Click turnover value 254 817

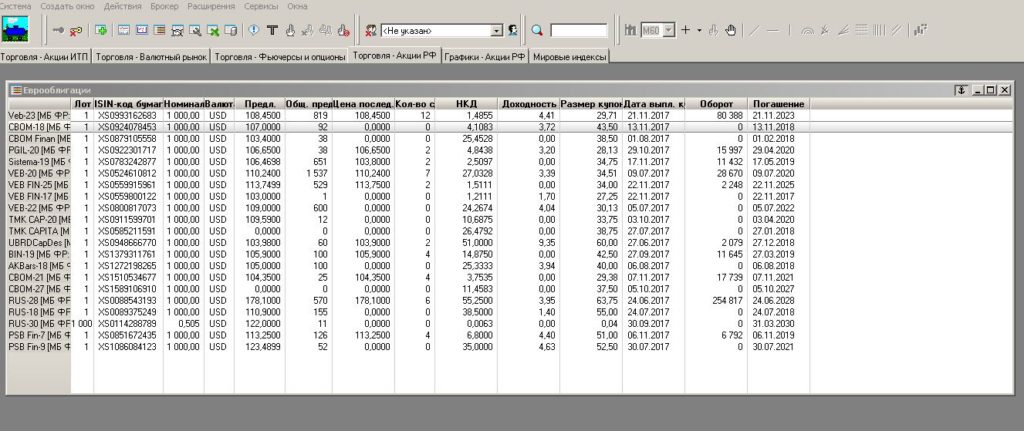pyautogui.click(x=728, y=300)
